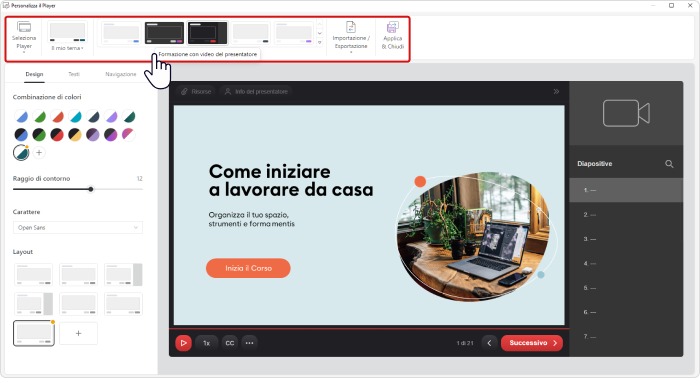
Task: Go to previous slide with left arrow
Action: coord(489,343)
